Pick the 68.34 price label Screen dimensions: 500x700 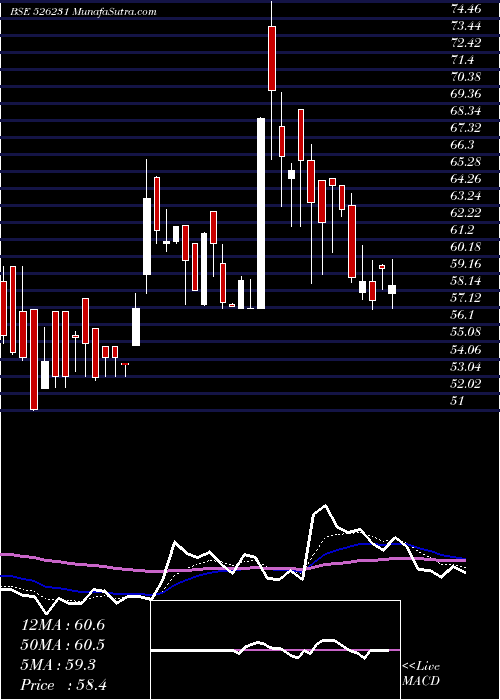467,110
